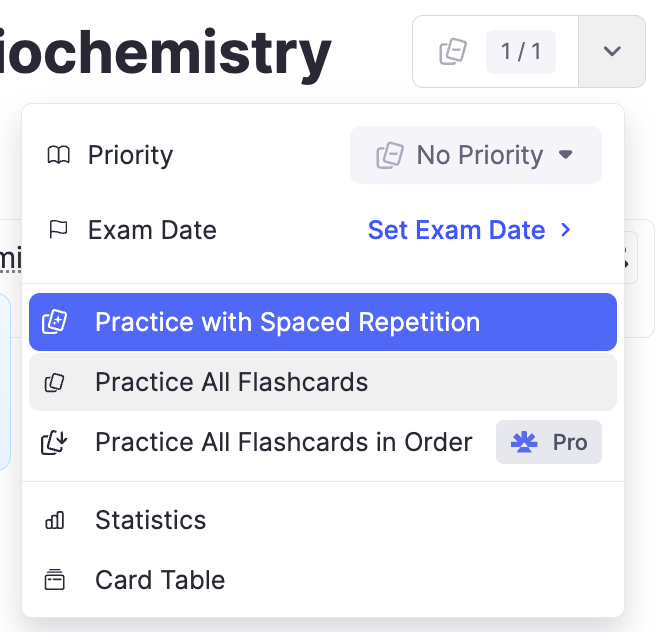Choose Practice All Flashcards option

[231, 382]
